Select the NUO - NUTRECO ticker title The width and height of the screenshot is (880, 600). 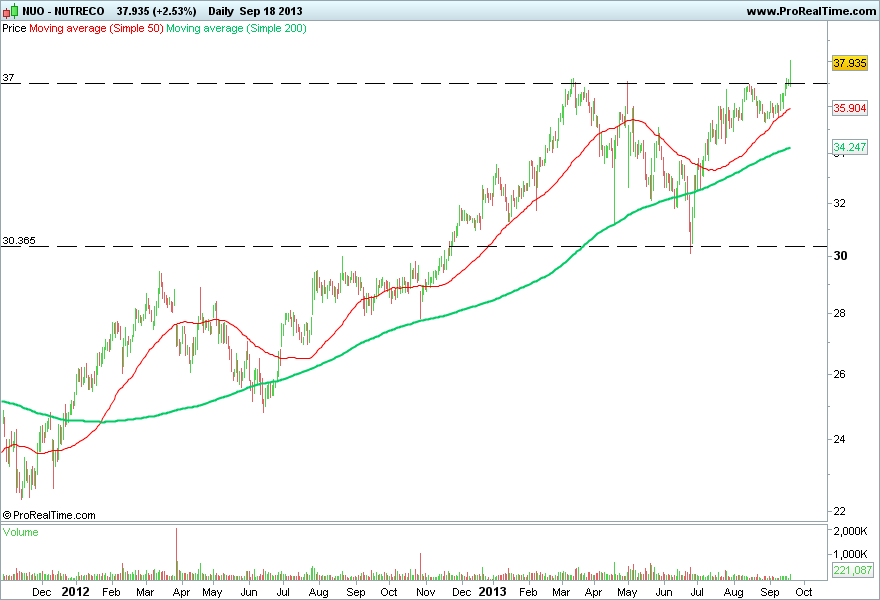[x=63, y=11]
